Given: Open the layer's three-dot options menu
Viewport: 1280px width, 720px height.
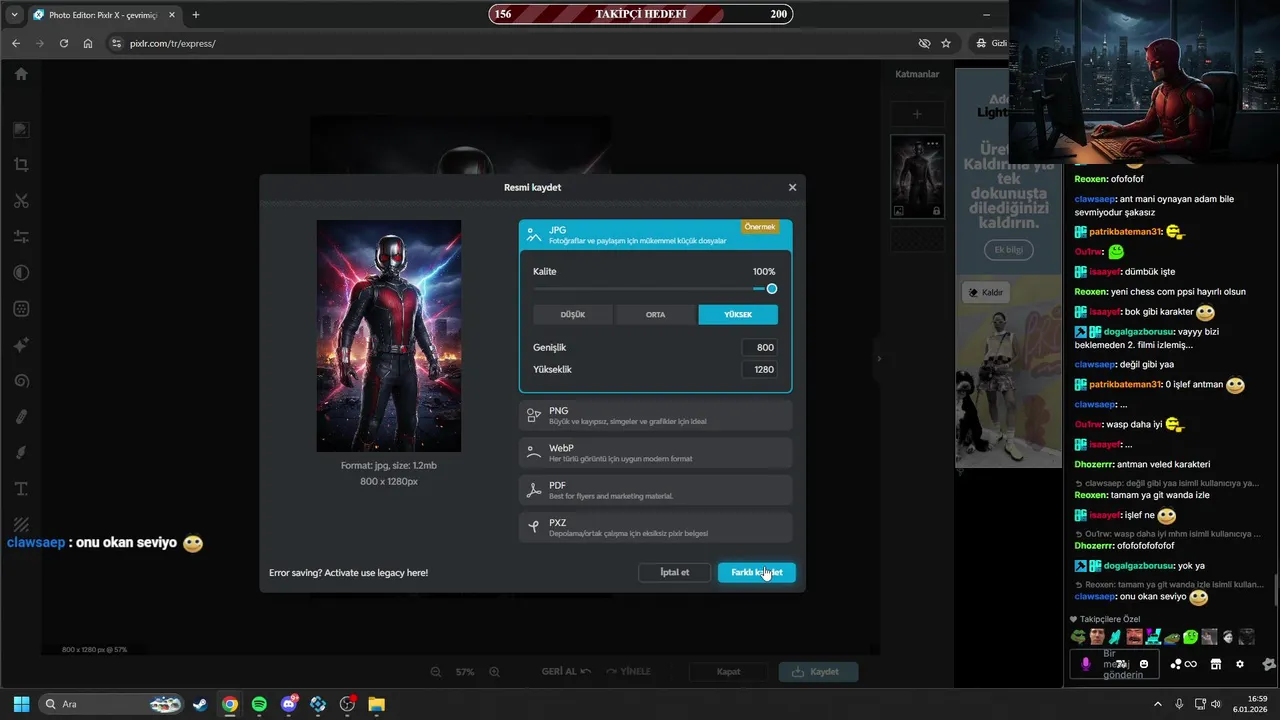Looking at the screenshot, I should click(x=932, y=144).
